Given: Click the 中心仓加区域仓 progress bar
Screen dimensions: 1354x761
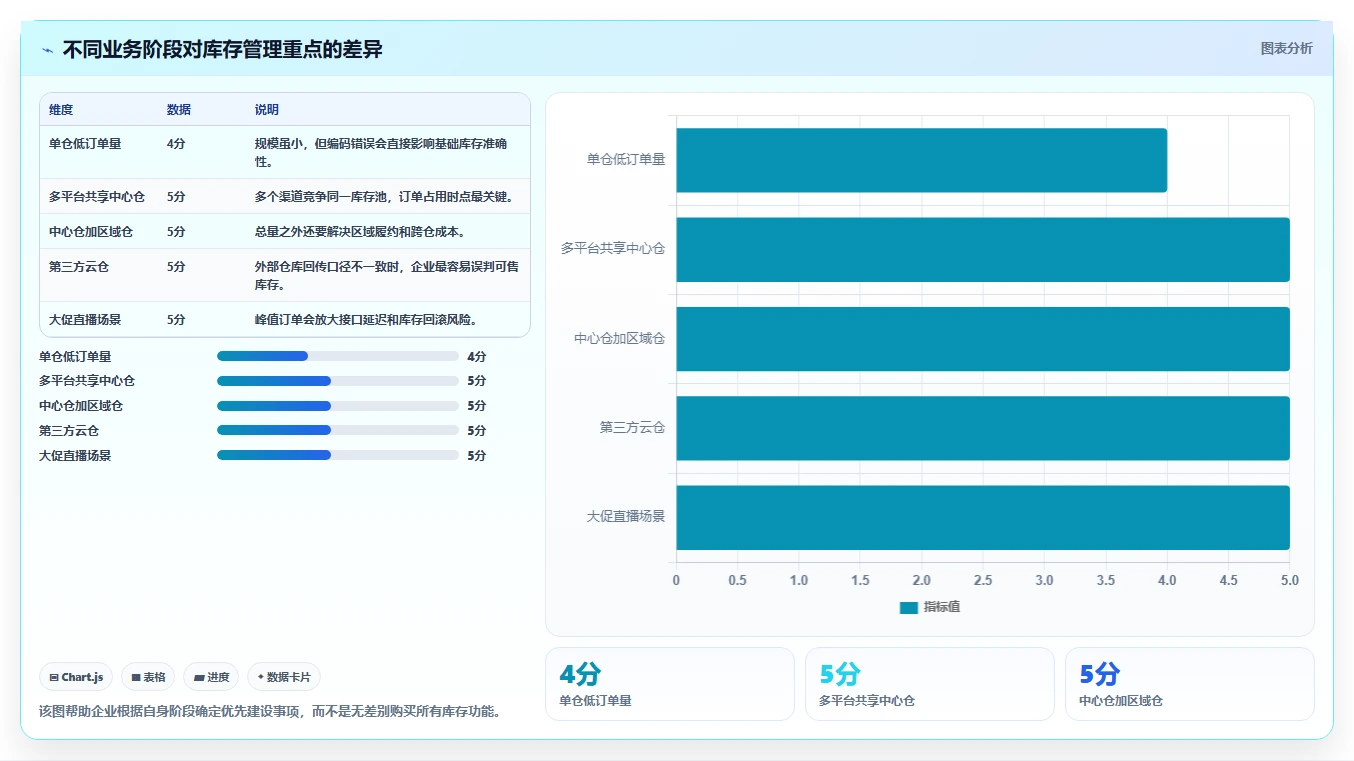Looking at the screenshot, I should click(338, 406).
